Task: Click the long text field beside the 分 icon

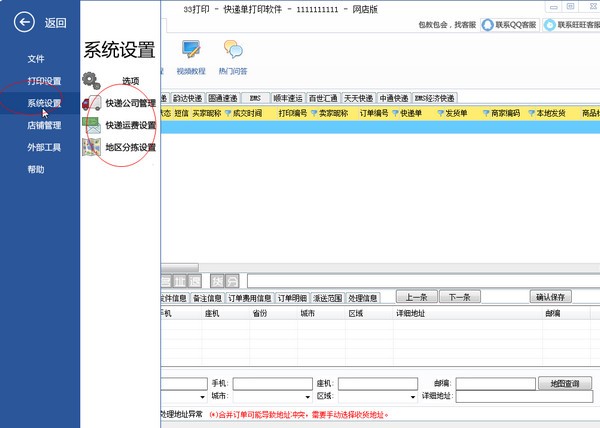Action: tap(424, 281)
